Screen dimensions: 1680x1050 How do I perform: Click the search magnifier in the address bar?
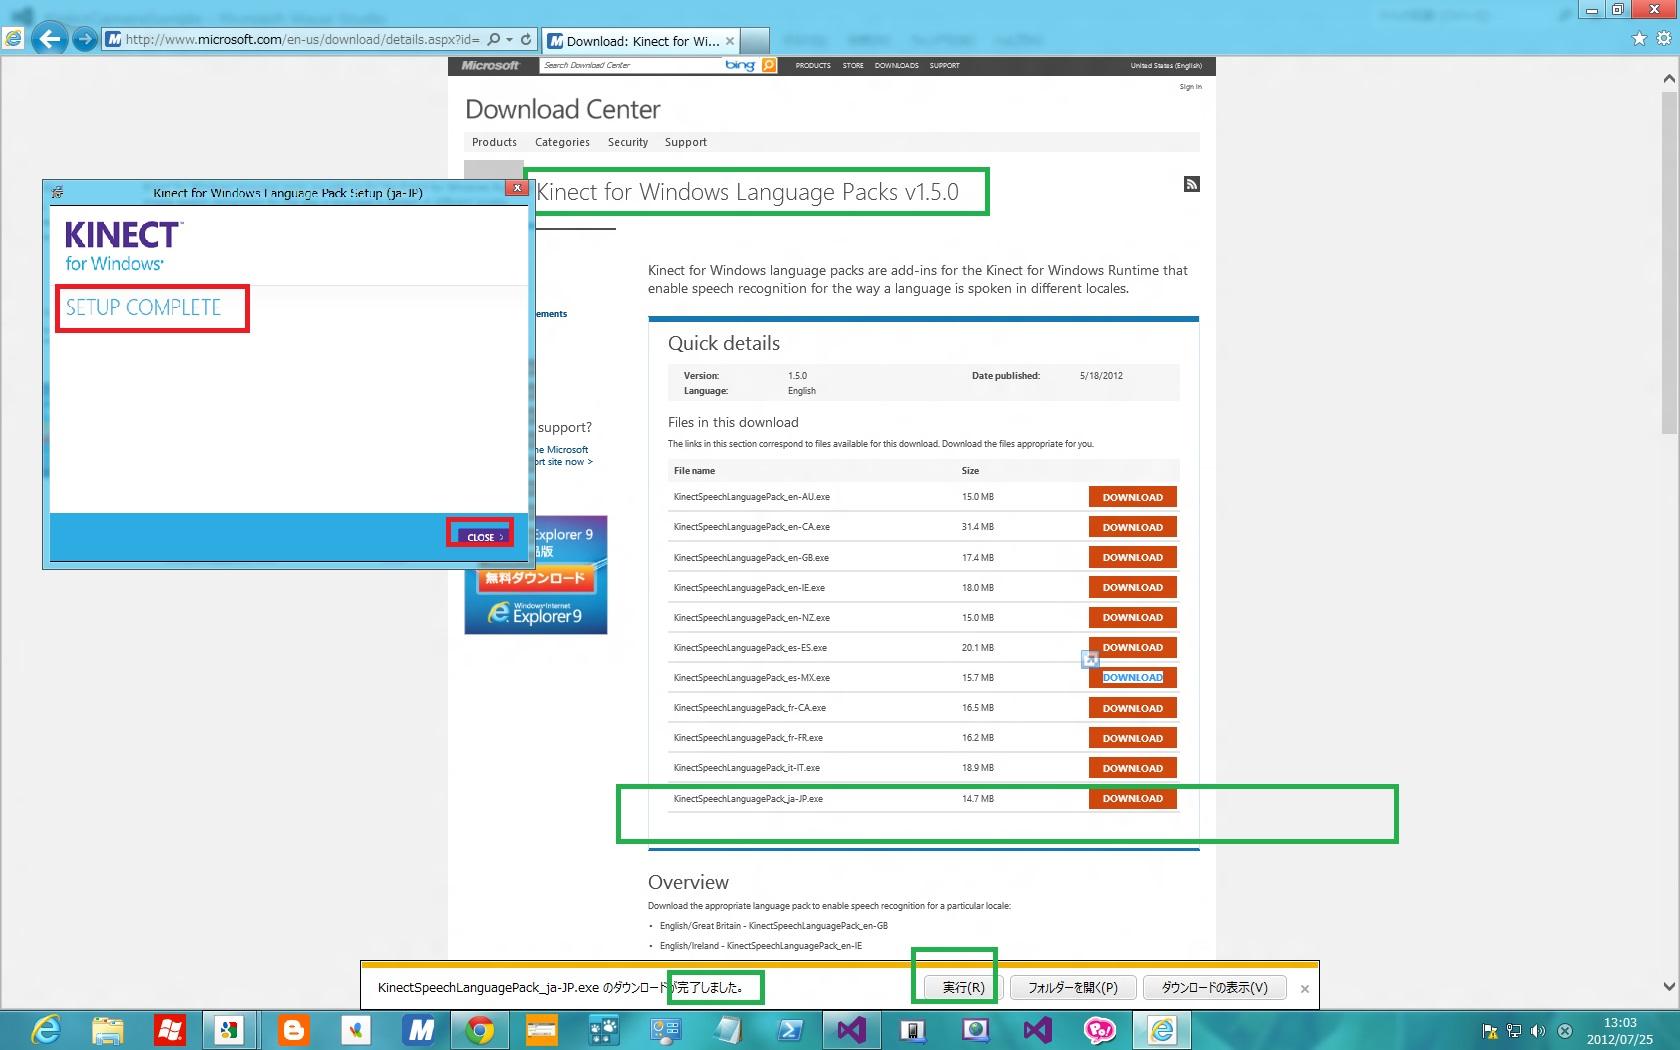coord(493,40)
